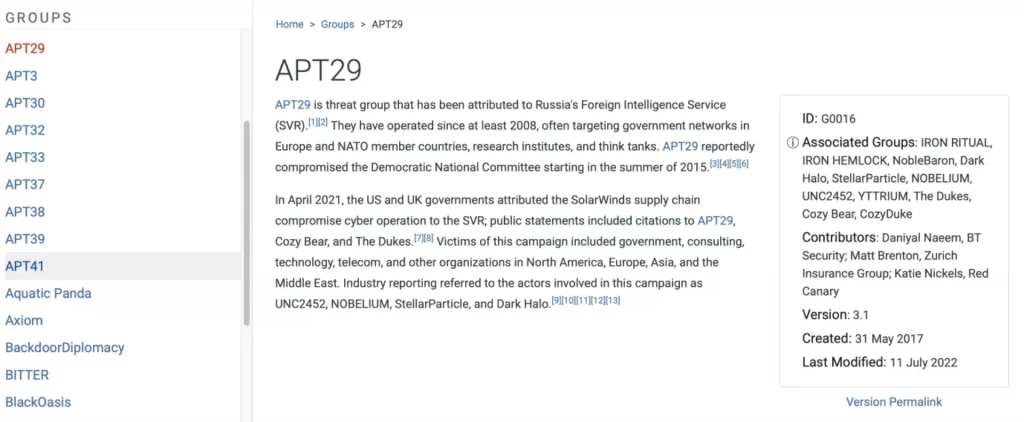The width and height of the screenshot is (1024, 422).
Task: Click the sidebar vertical scrollbar thumb
Action: (x=247, y=223)
